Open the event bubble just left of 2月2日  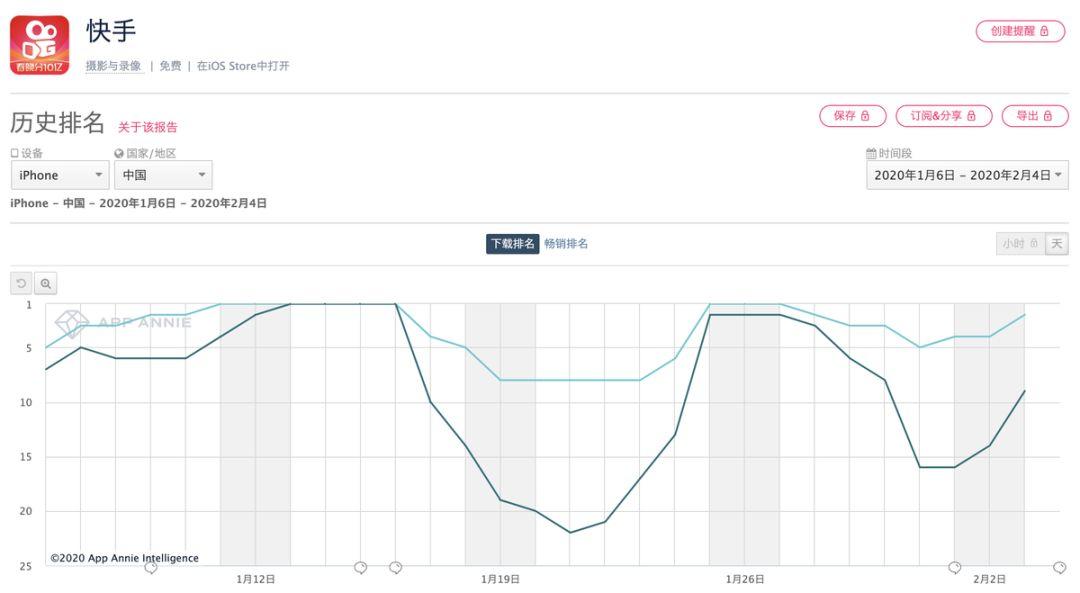click(955, 568)
